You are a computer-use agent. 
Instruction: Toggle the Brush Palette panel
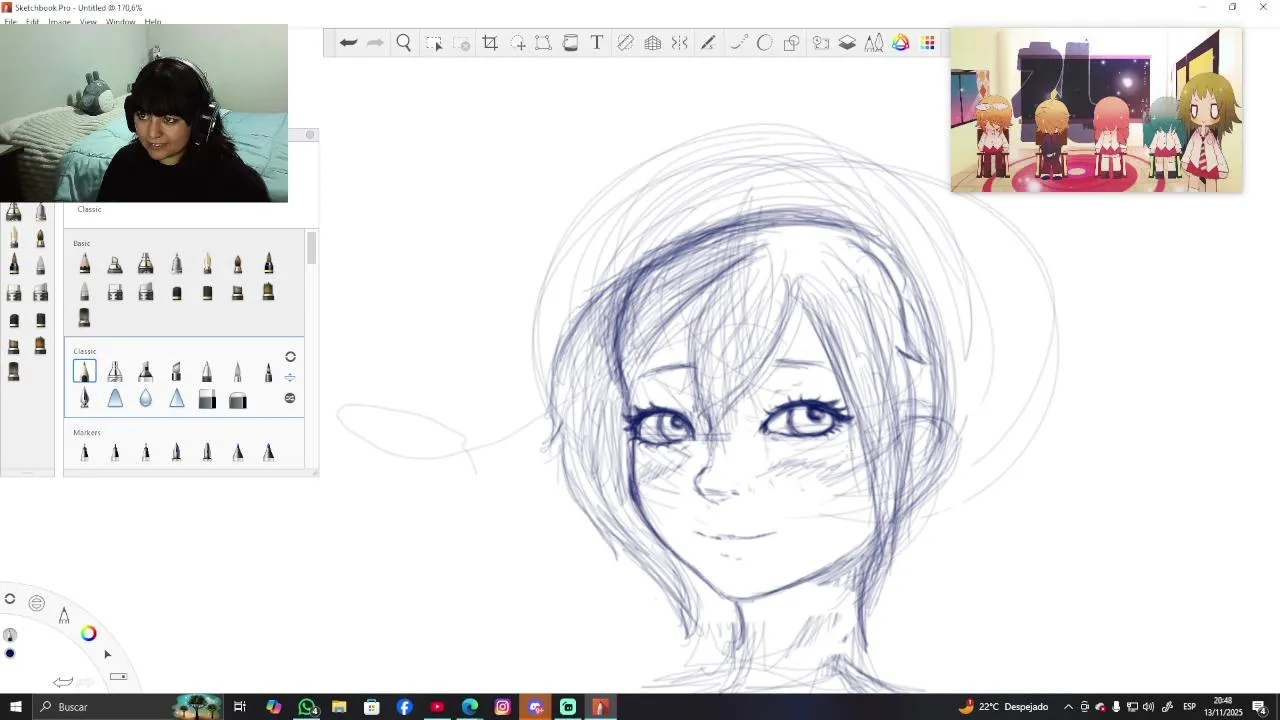click(x=874, y=43)
